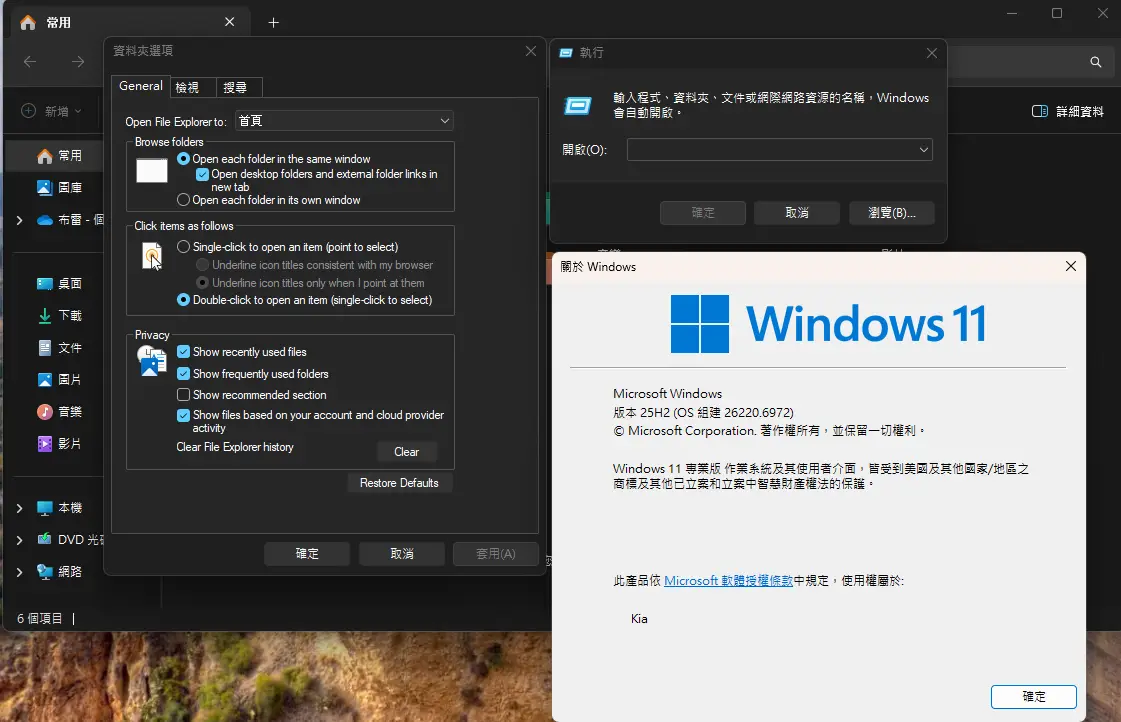
Task: Open the 常用 home item in sidebar
Action: pyautogui.click(x=59, y=156)
